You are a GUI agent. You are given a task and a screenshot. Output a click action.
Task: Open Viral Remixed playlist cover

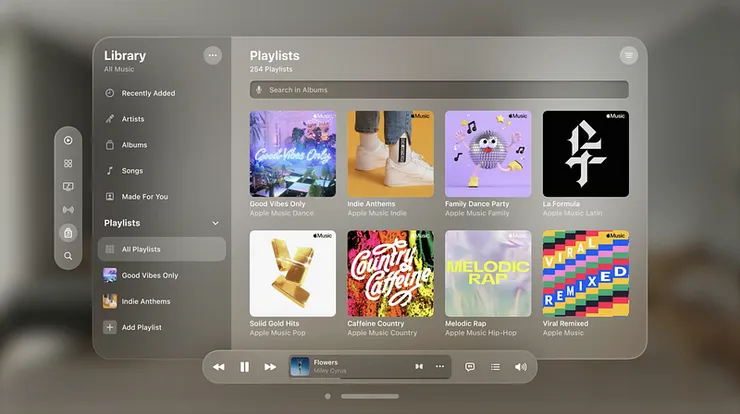pyautogui.click(x=586, y=273)
